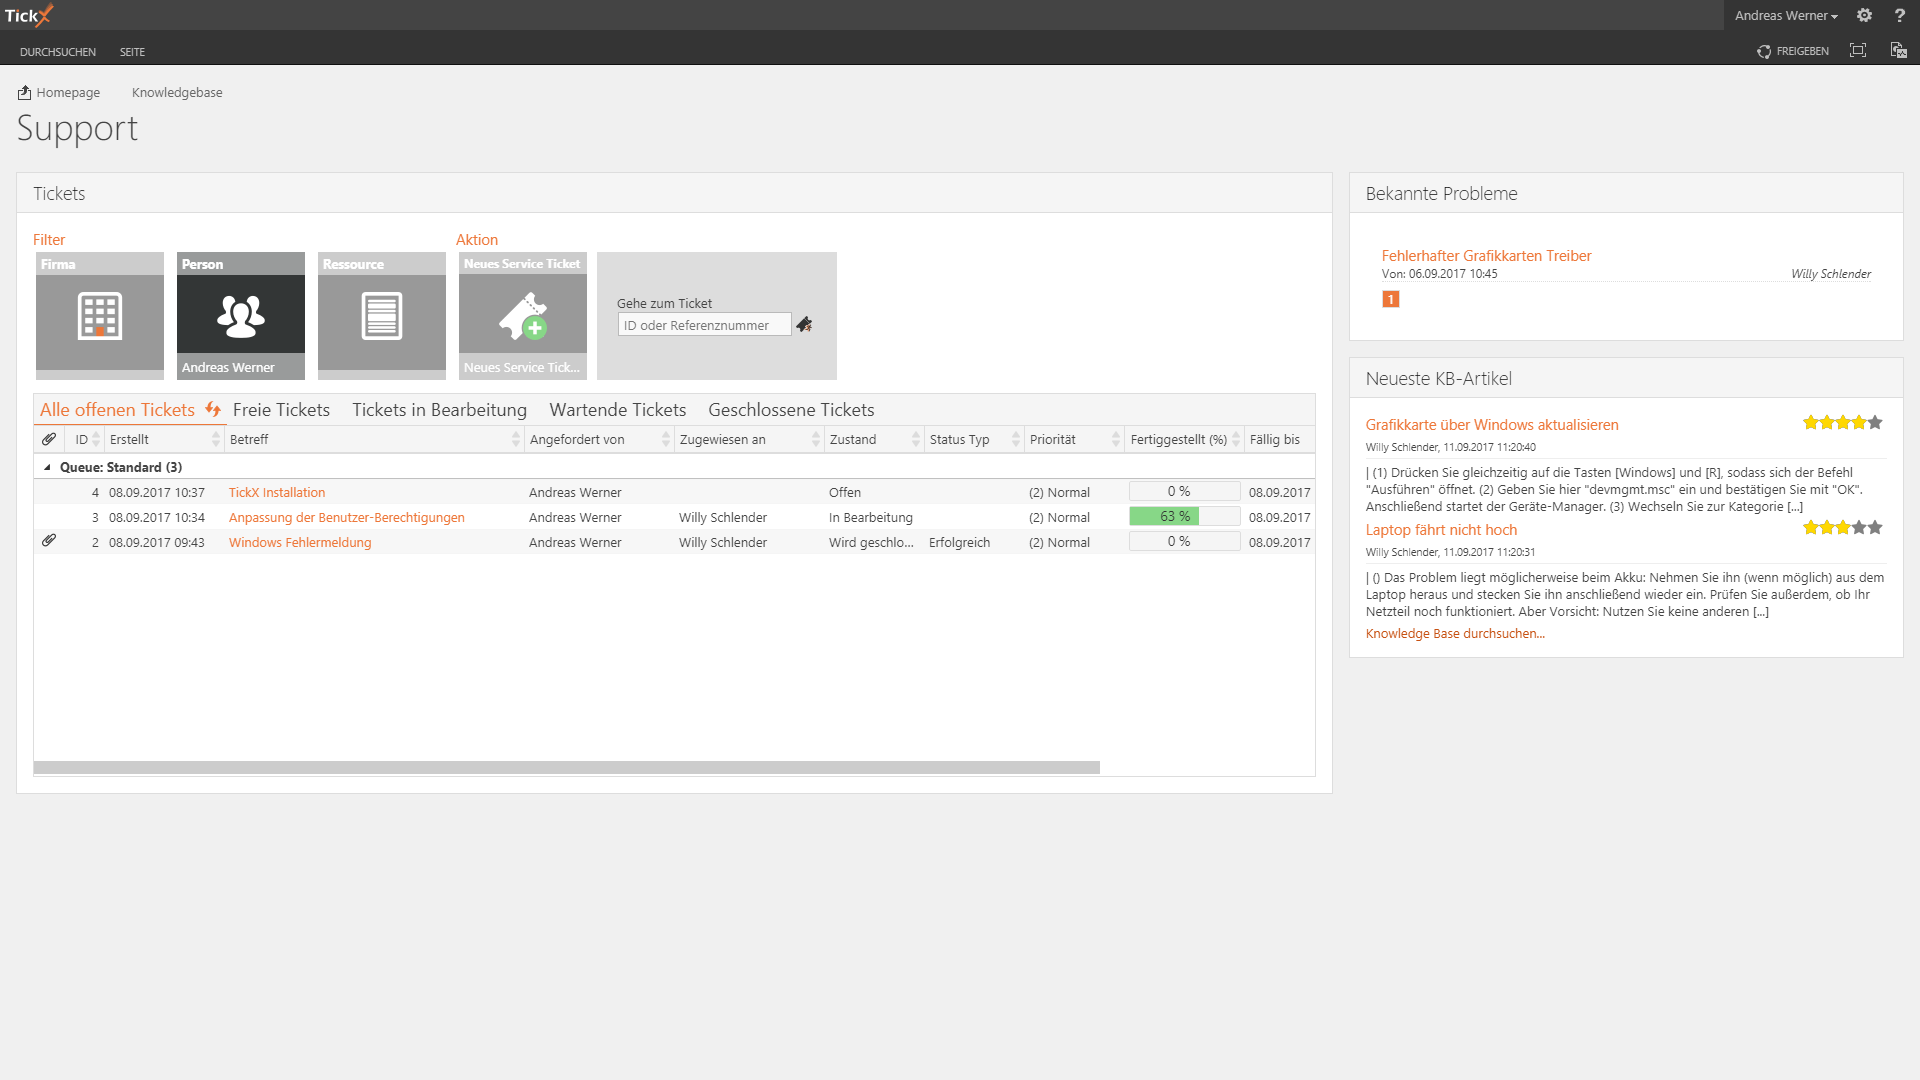Open TickX Installation ticket

coord(277,492)
